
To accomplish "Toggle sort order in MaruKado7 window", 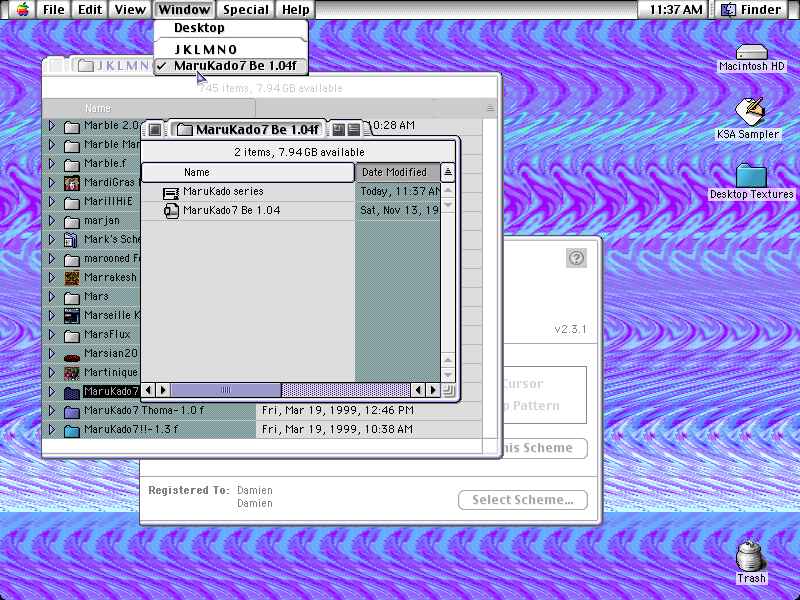I will coord(447,172).
